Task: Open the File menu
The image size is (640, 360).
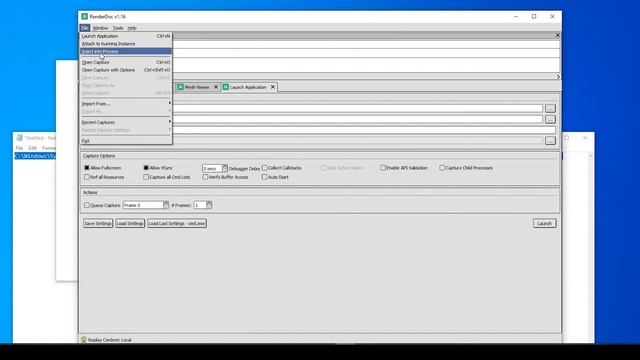Action: click(x=85, y=28)
